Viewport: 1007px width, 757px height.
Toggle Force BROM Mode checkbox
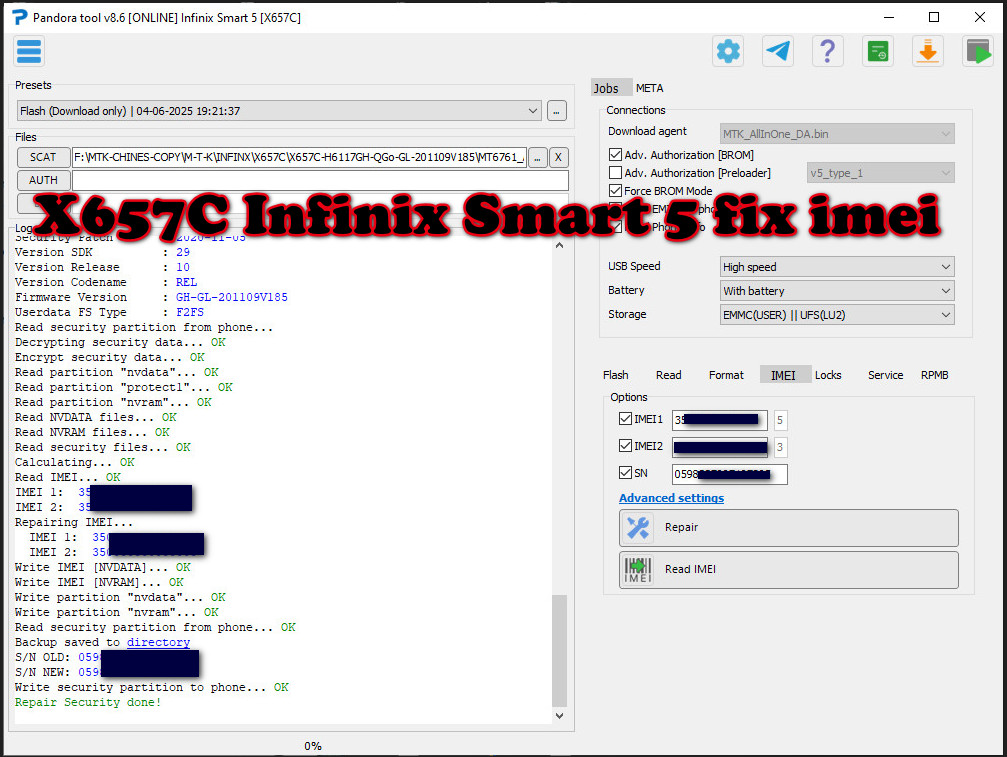click(615, 191)
